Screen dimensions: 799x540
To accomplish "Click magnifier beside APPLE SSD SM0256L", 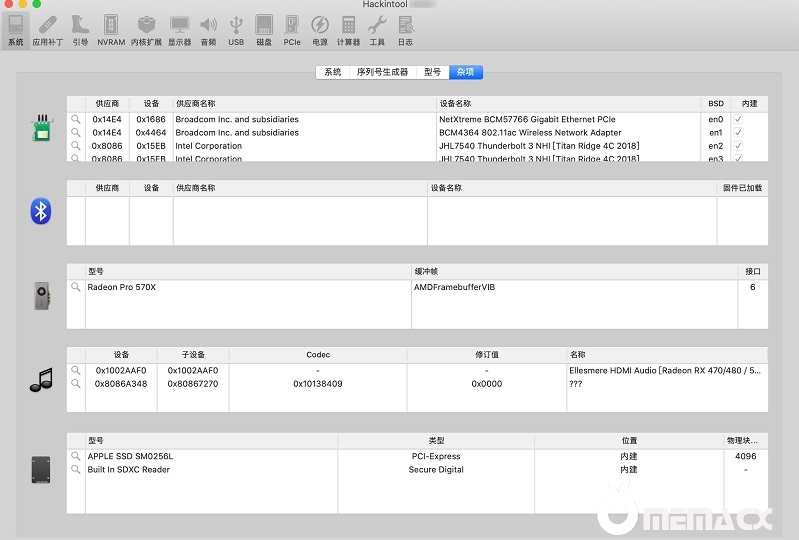I will point(76,456).
